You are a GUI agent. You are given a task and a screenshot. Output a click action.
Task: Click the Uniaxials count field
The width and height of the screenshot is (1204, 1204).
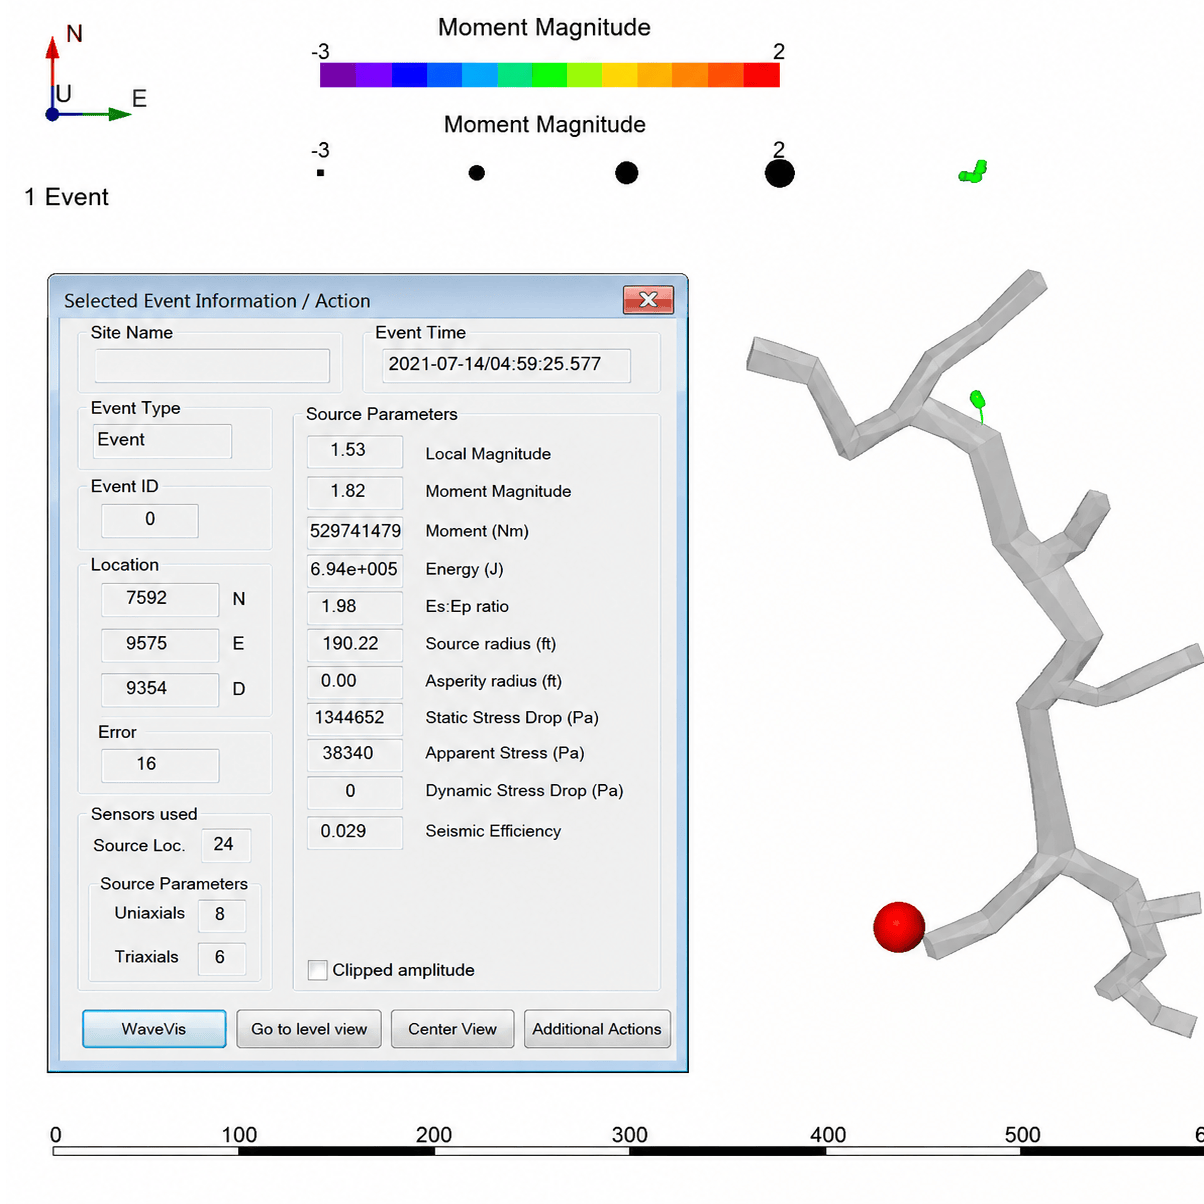222,915
